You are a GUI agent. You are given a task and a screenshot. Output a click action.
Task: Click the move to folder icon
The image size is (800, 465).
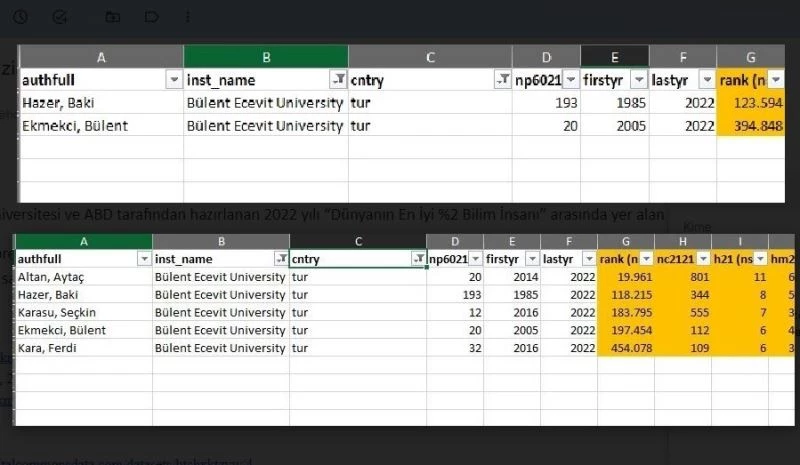113,17
